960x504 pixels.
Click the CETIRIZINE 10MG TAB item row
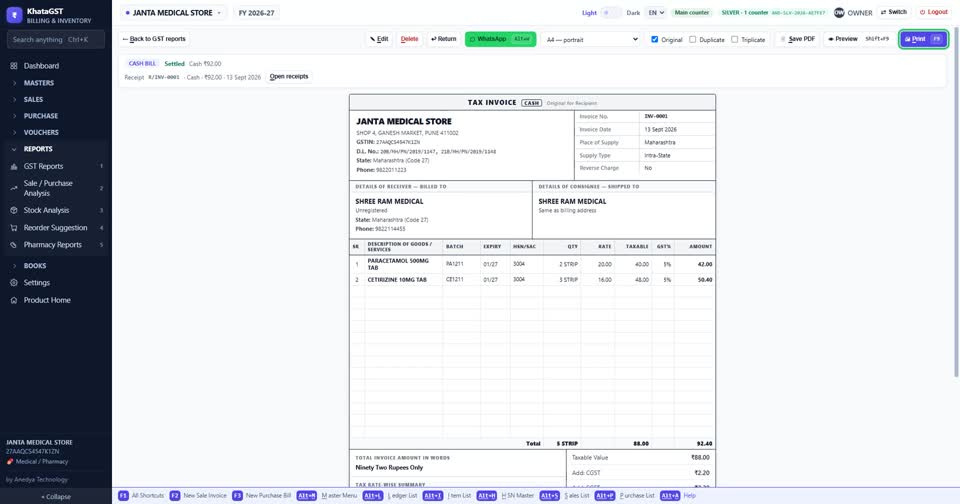click(x=532, y=279)
